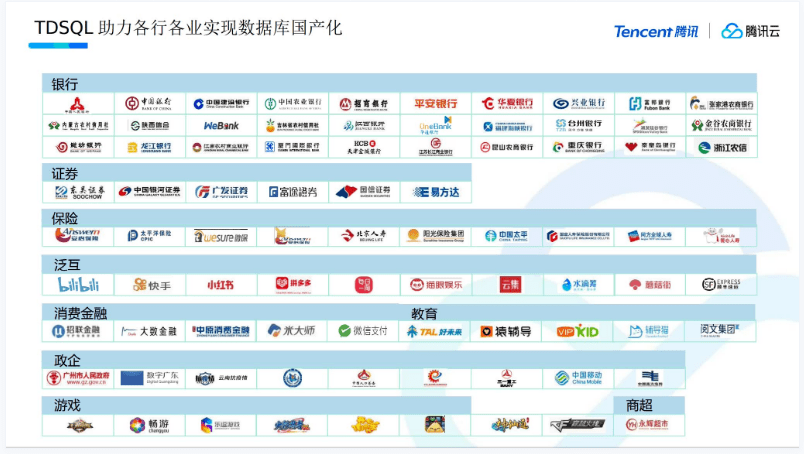The height and width of the screenshot is (454, 804).
Task: Click the VIPKID logo
Action: [577, 331]
